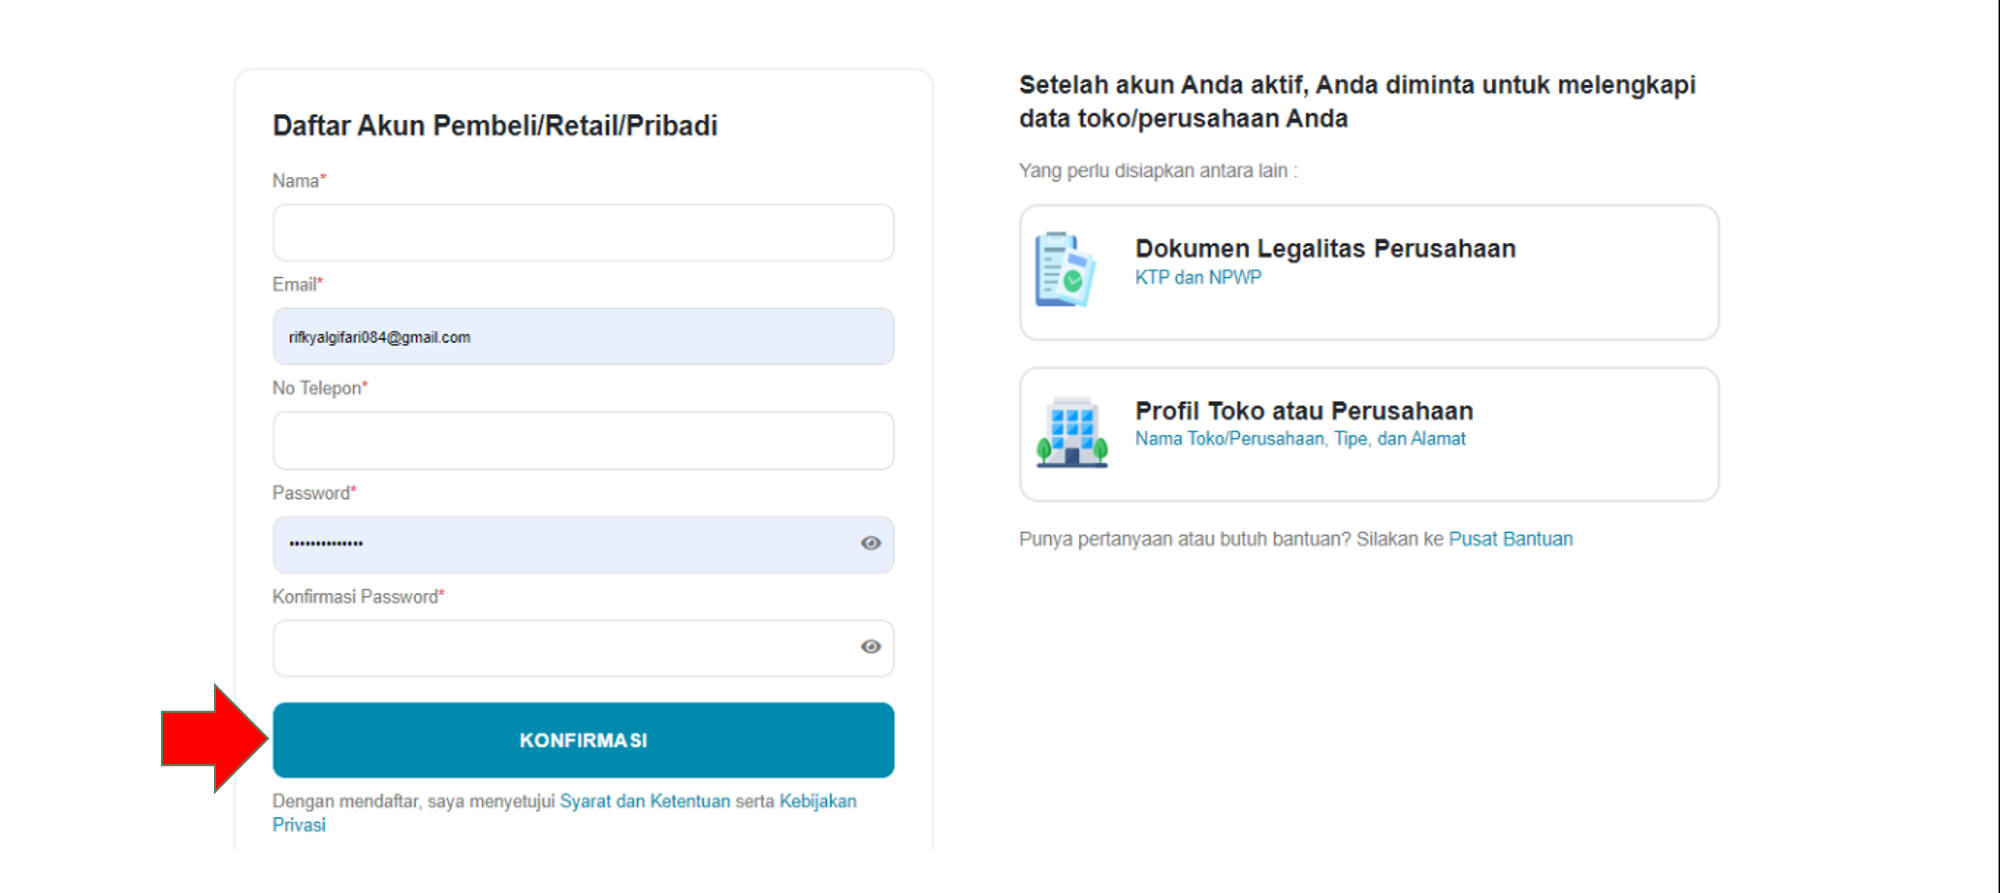Screen dimensions: 2000x893
Task: Select the Dokumen Legalitas Perusahaan card
Action: point(1369,273)
